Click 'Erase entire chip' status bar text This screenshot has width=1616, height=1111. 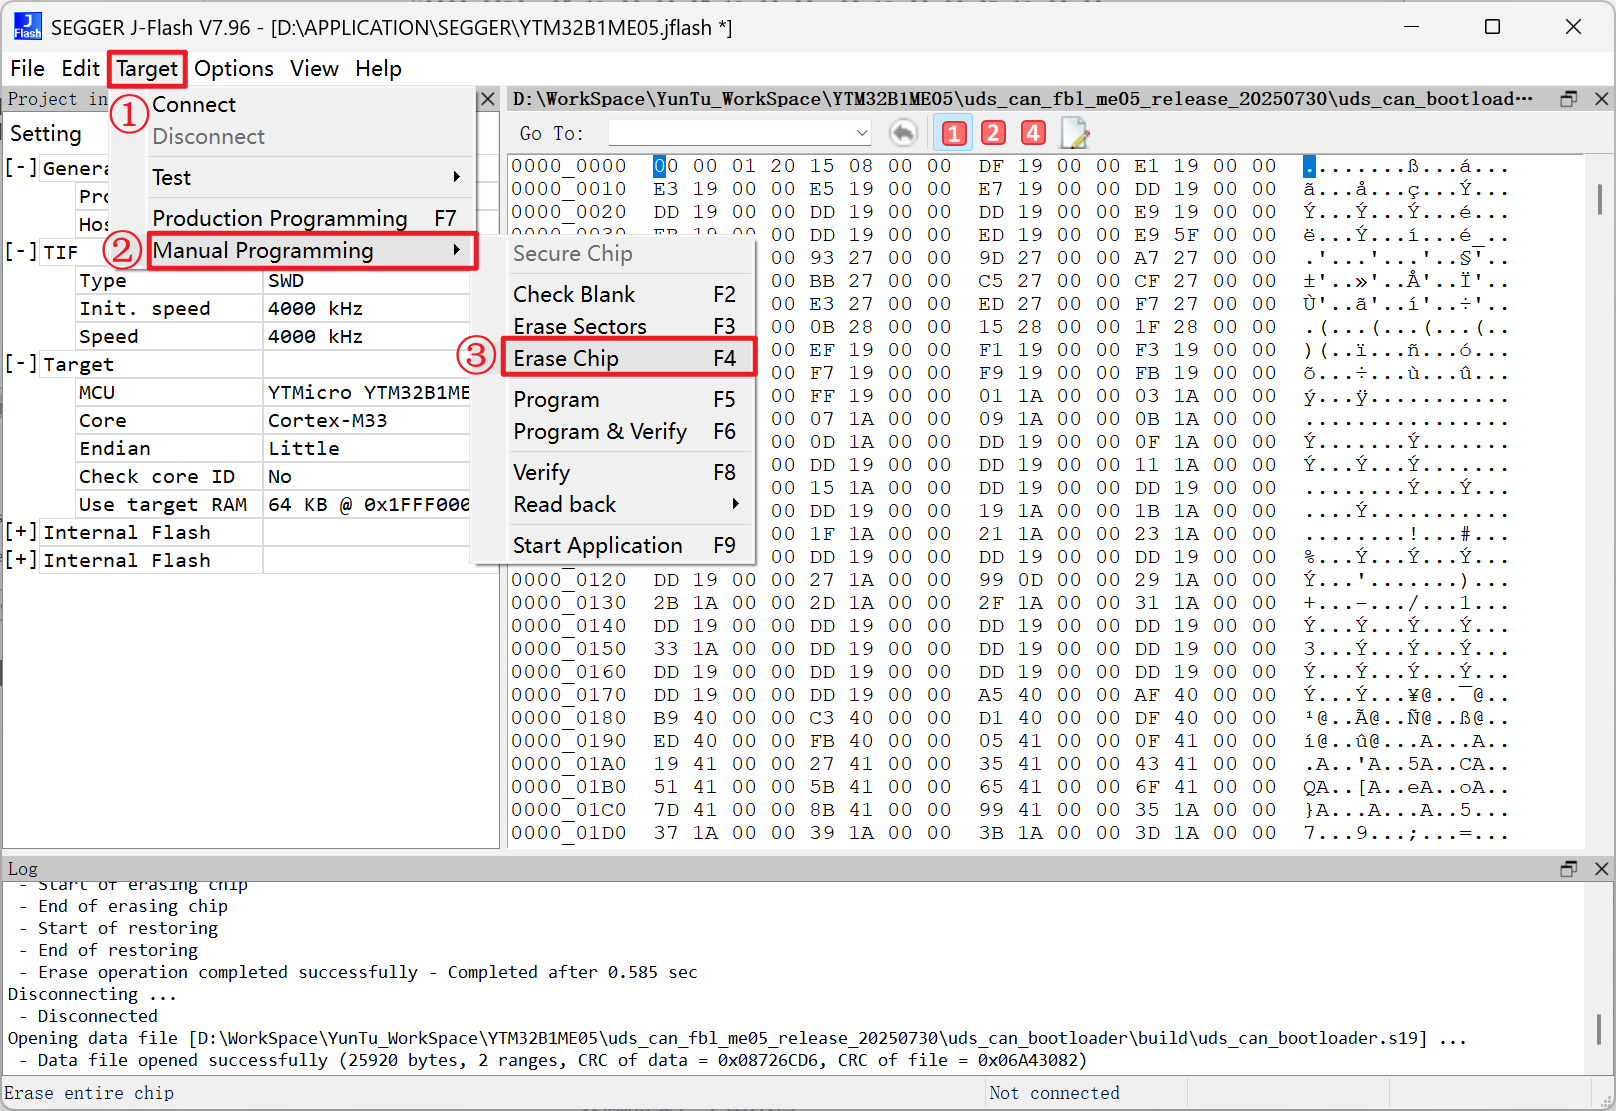[89, 1093]
